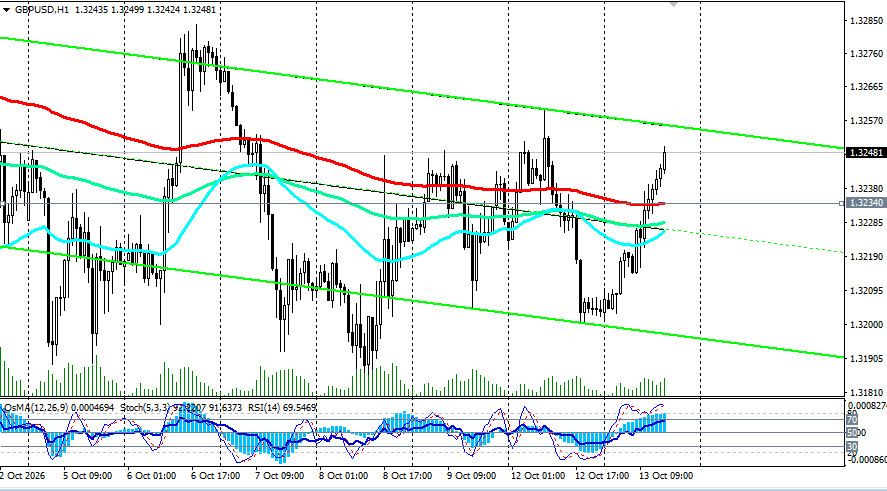Screen dimensions: 887x491
Task: Click the RSI level 30 label
Action: 851,447
